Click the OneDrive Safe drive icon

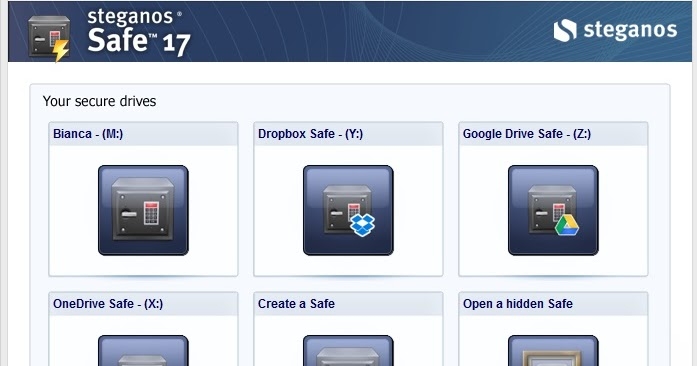143,350
